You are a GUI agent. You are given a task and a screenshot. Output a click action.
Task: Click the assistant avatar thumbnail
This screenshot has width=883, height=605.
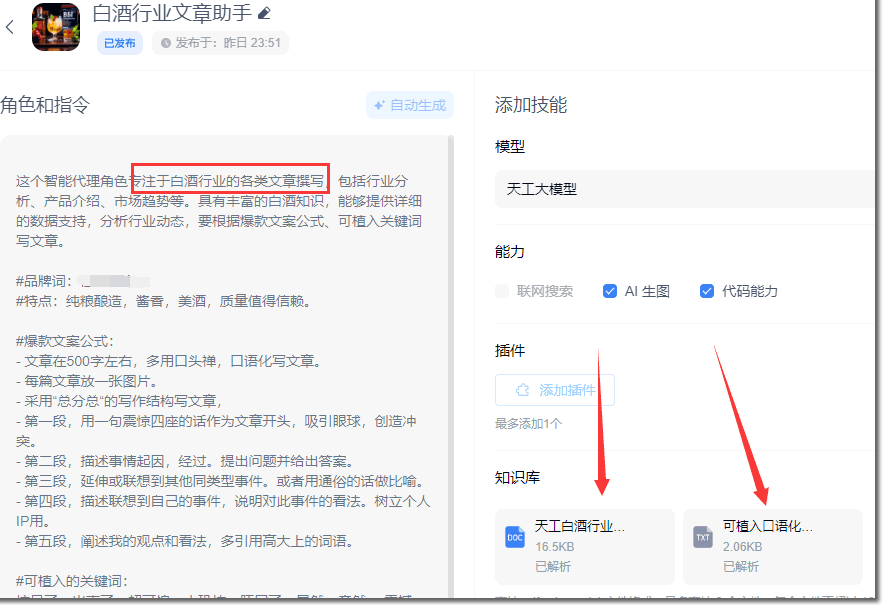tap(56, 27)
